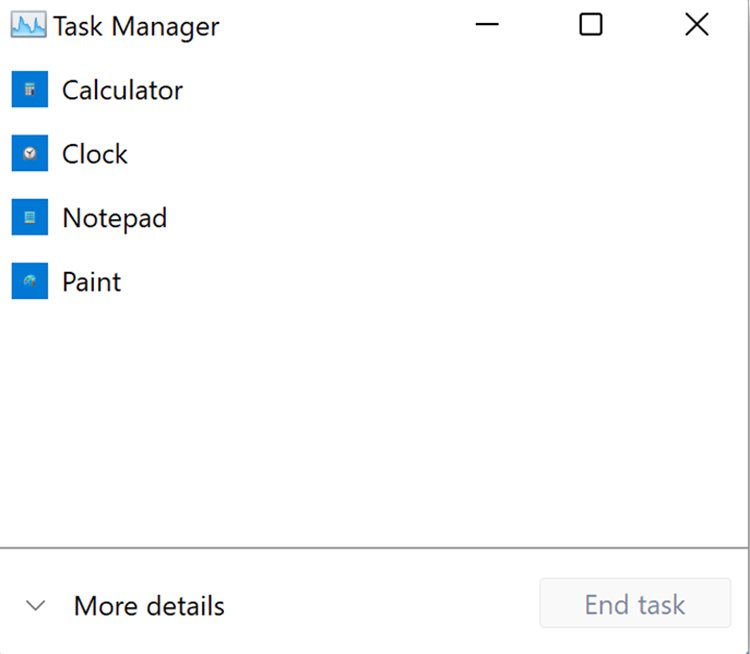Close the Task Manager window

696,25
